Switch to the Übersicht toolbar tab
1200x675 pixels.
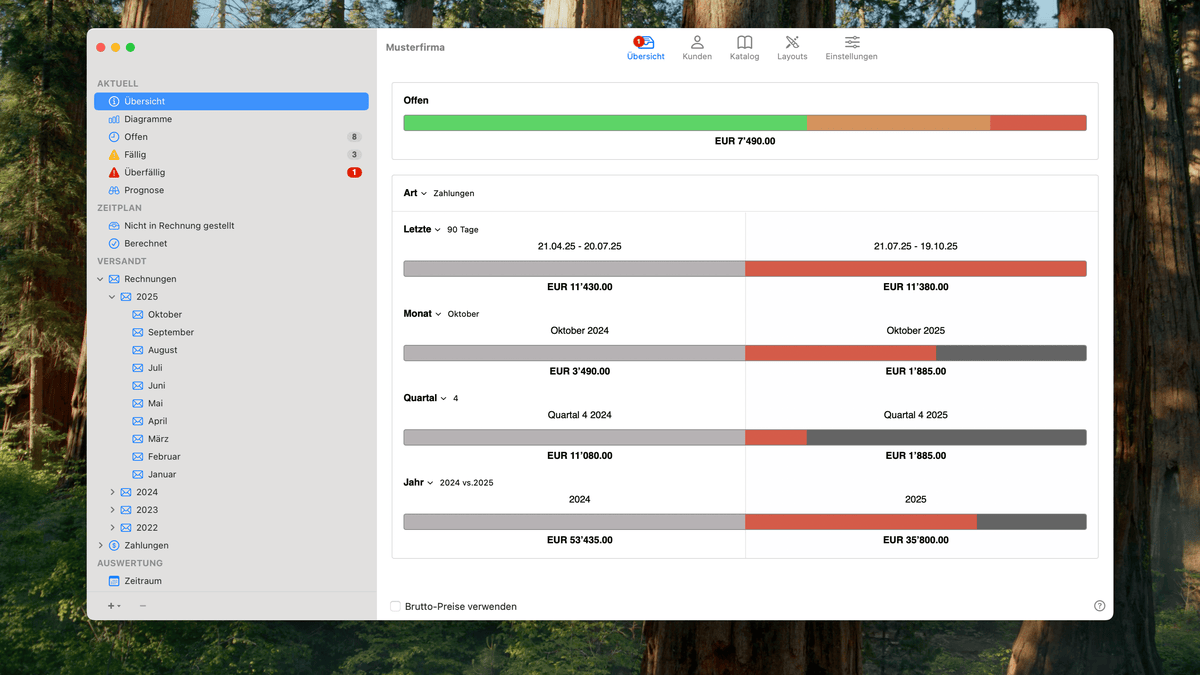pyautogui.click(x=645, y=47)
